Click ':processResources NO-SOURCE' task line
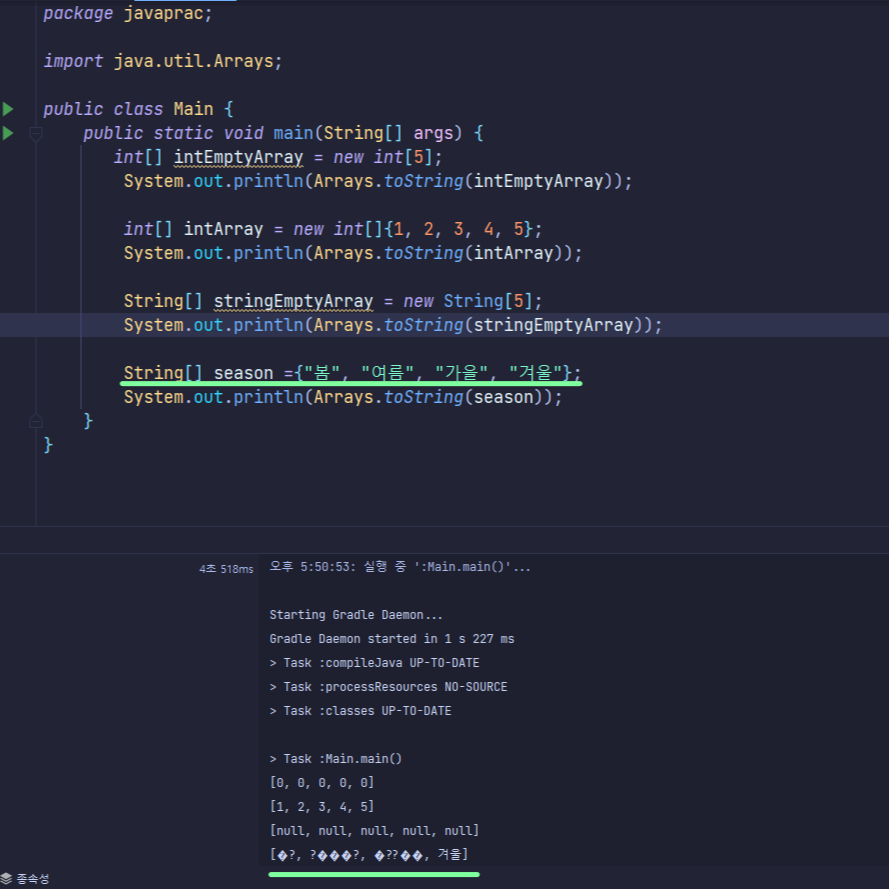 (388, 687)
